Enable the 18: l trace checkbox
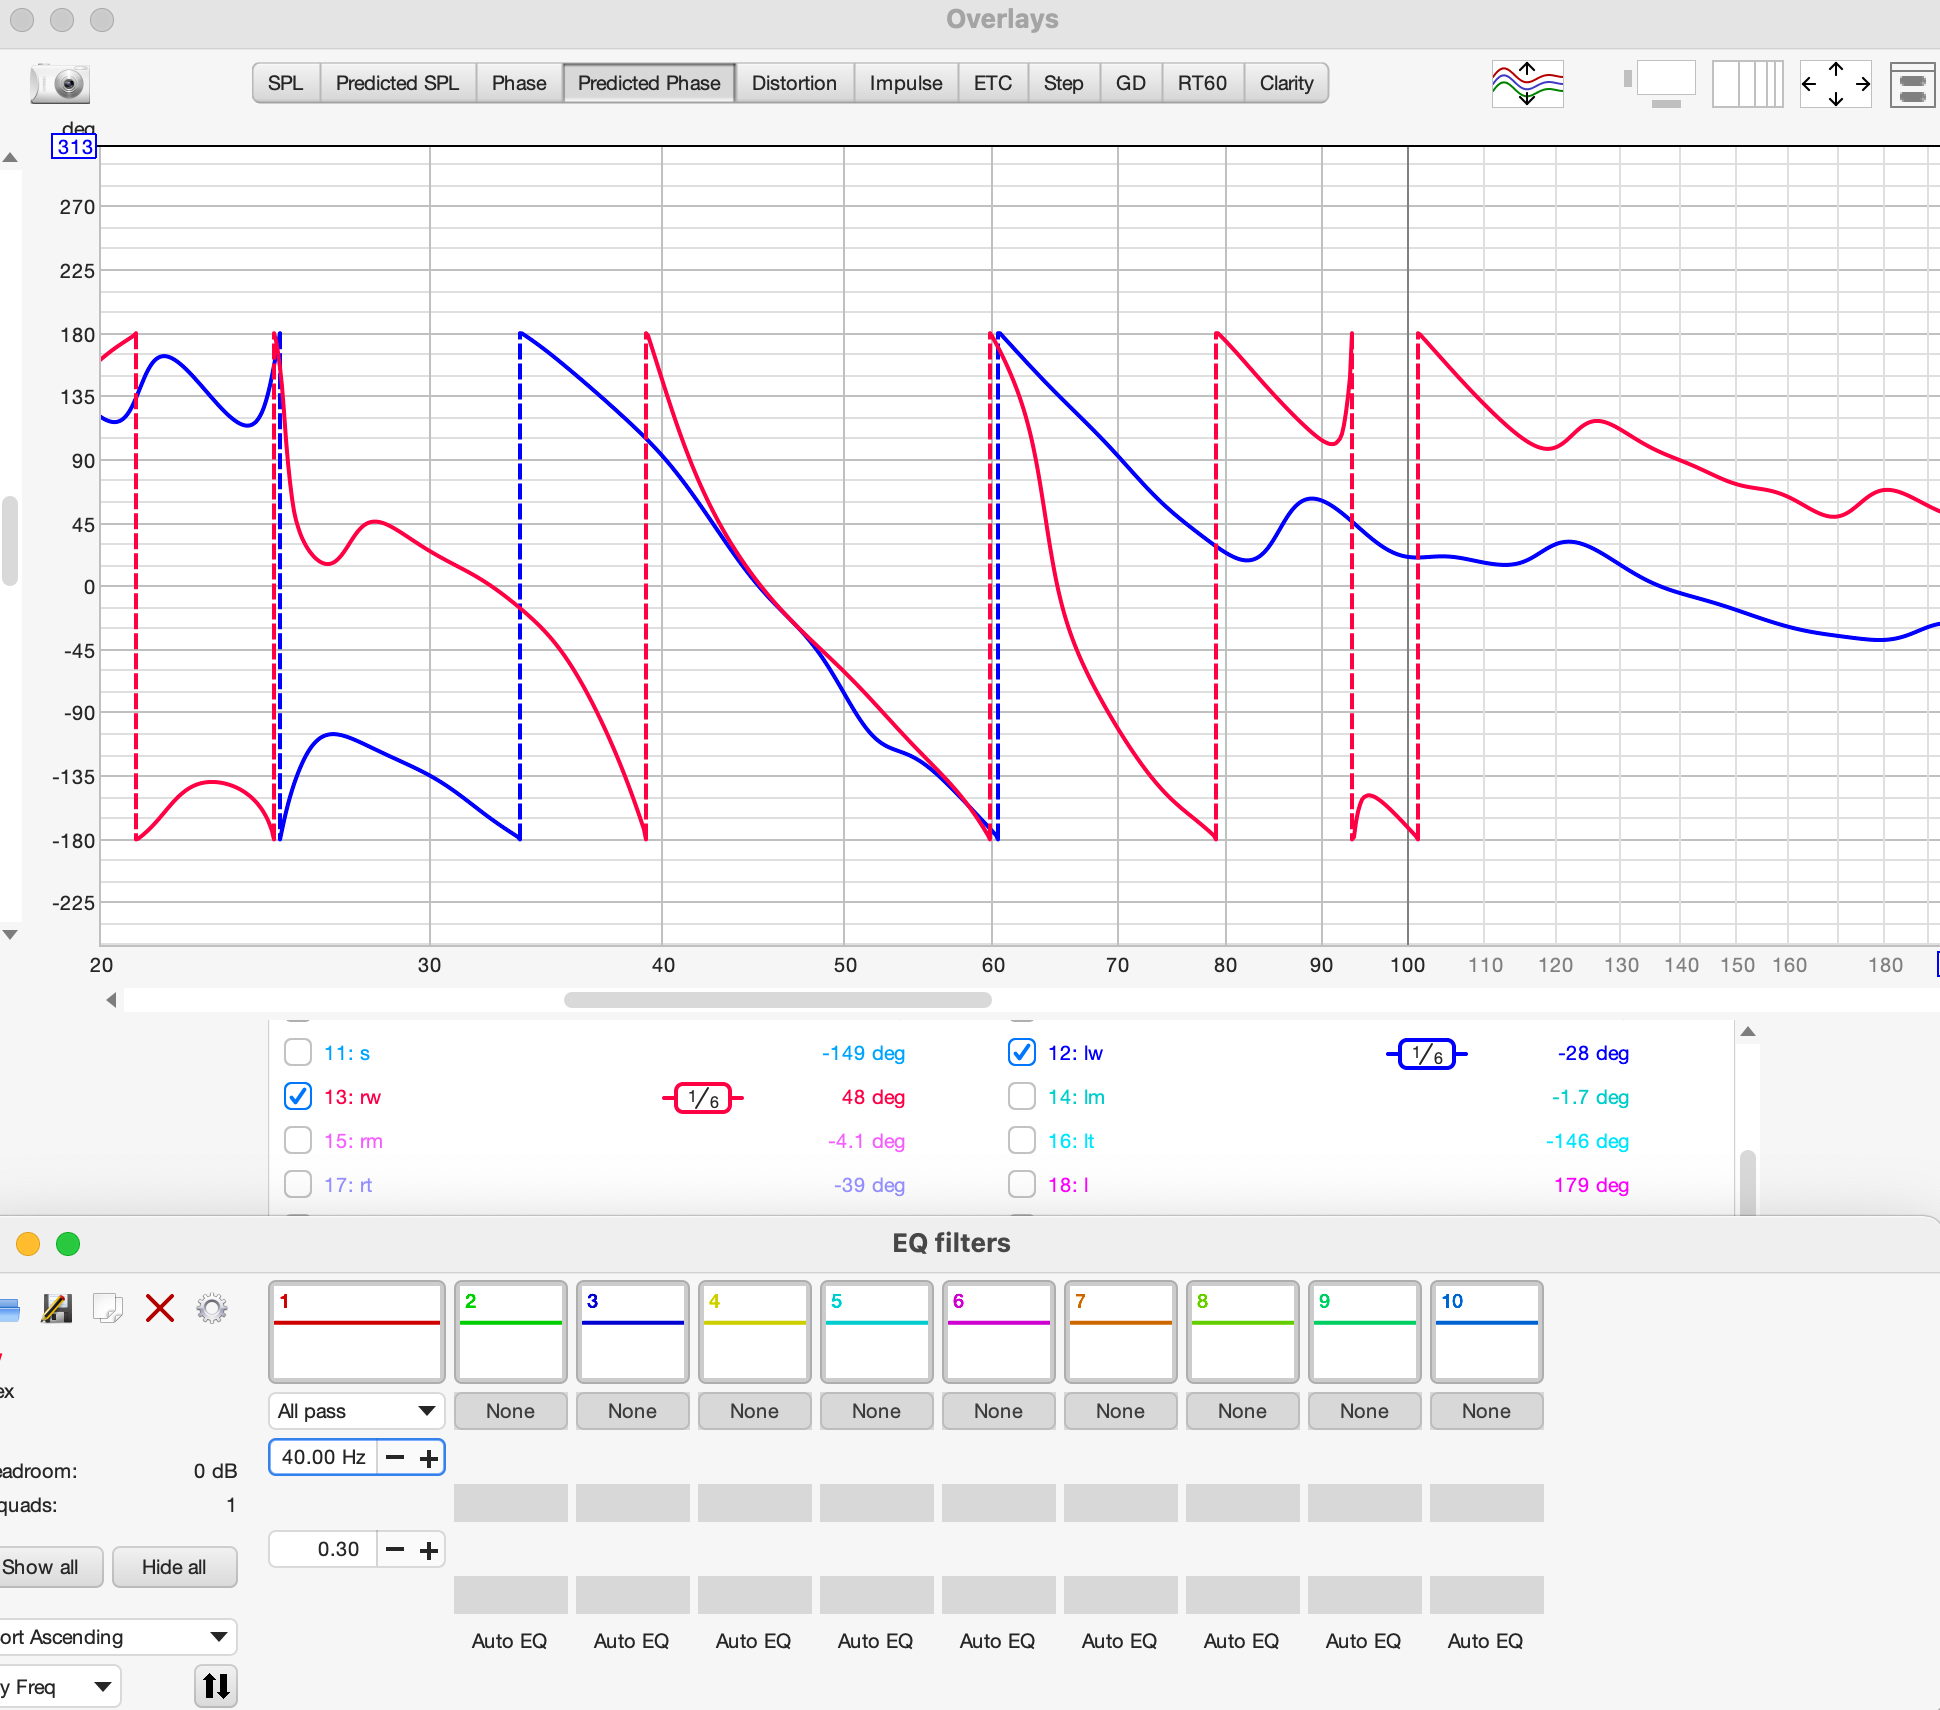The height and width of the screenshot is (1710, 1940). pos(1022,1184)
